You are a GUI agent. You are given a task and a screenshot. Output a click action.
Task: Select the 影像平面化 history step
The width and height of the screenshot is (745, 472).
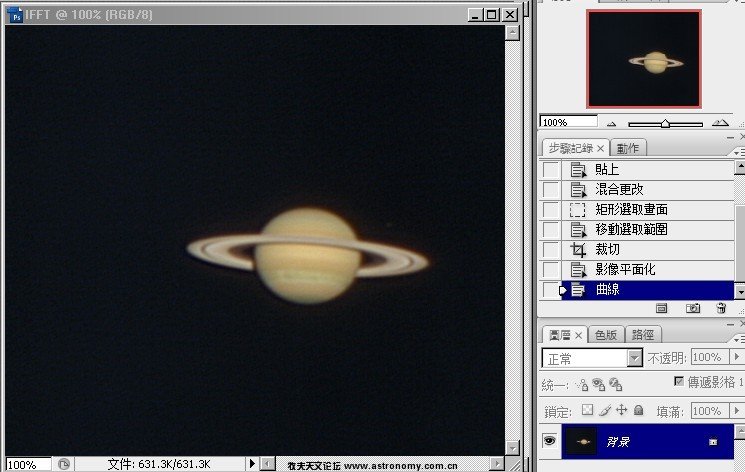[x=625, y=270]
